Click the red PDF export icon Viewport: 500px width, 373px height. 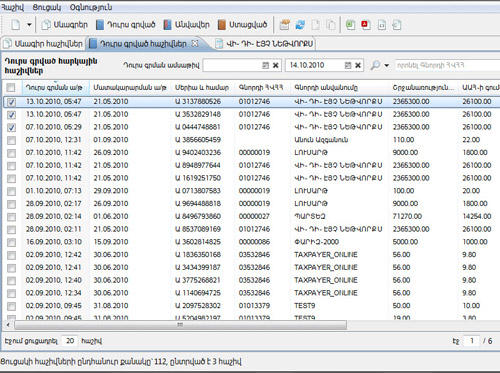pyautogui.click(x=366, y=25)
